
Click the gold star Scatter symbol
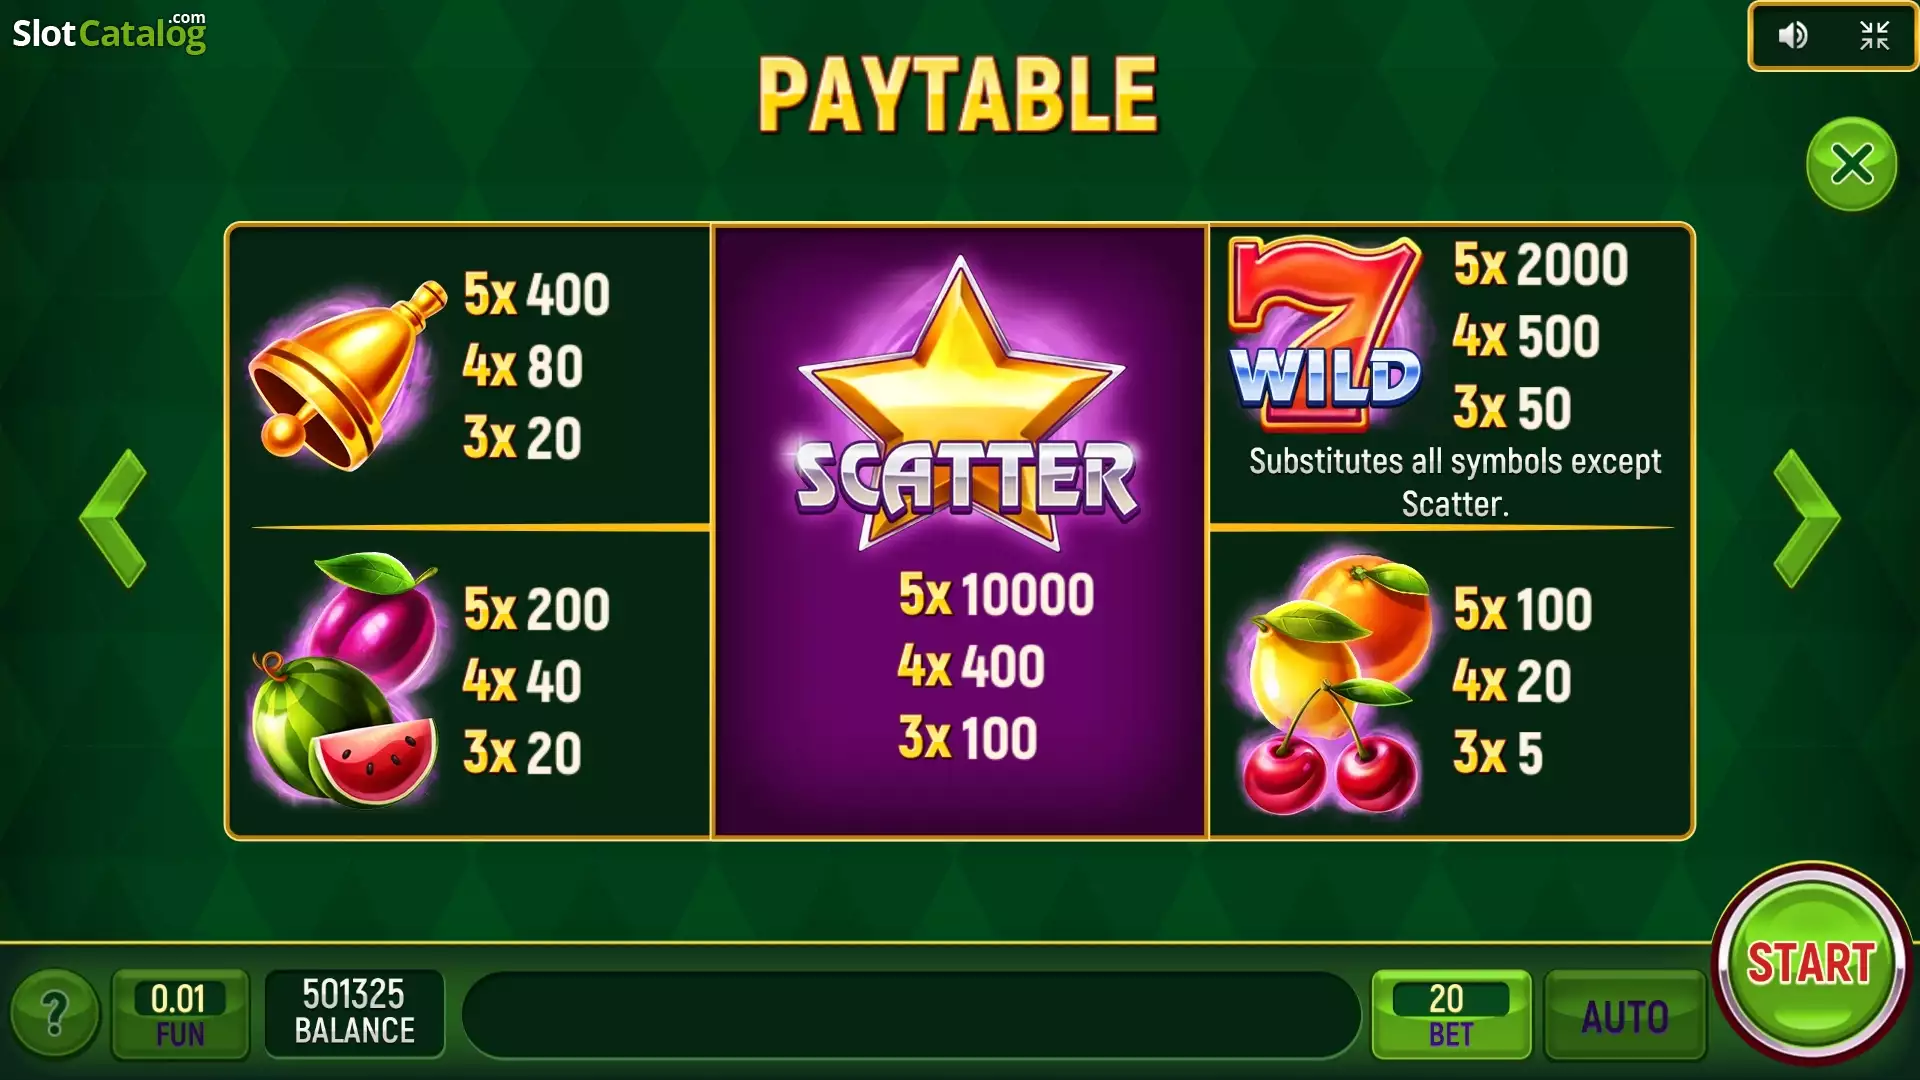click(x=963, y=405)
